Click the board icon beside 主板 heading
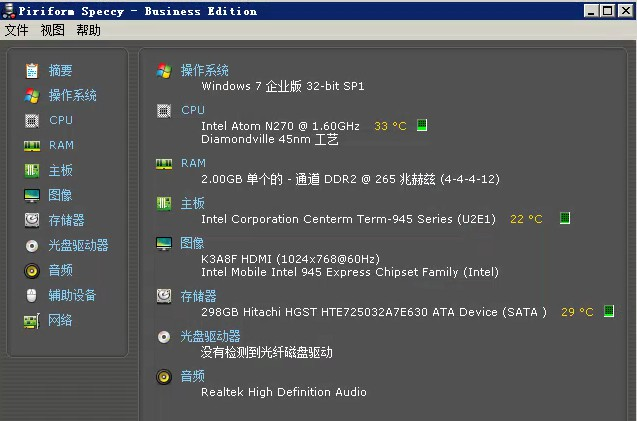The image size is (637, 421). point(164,203)
